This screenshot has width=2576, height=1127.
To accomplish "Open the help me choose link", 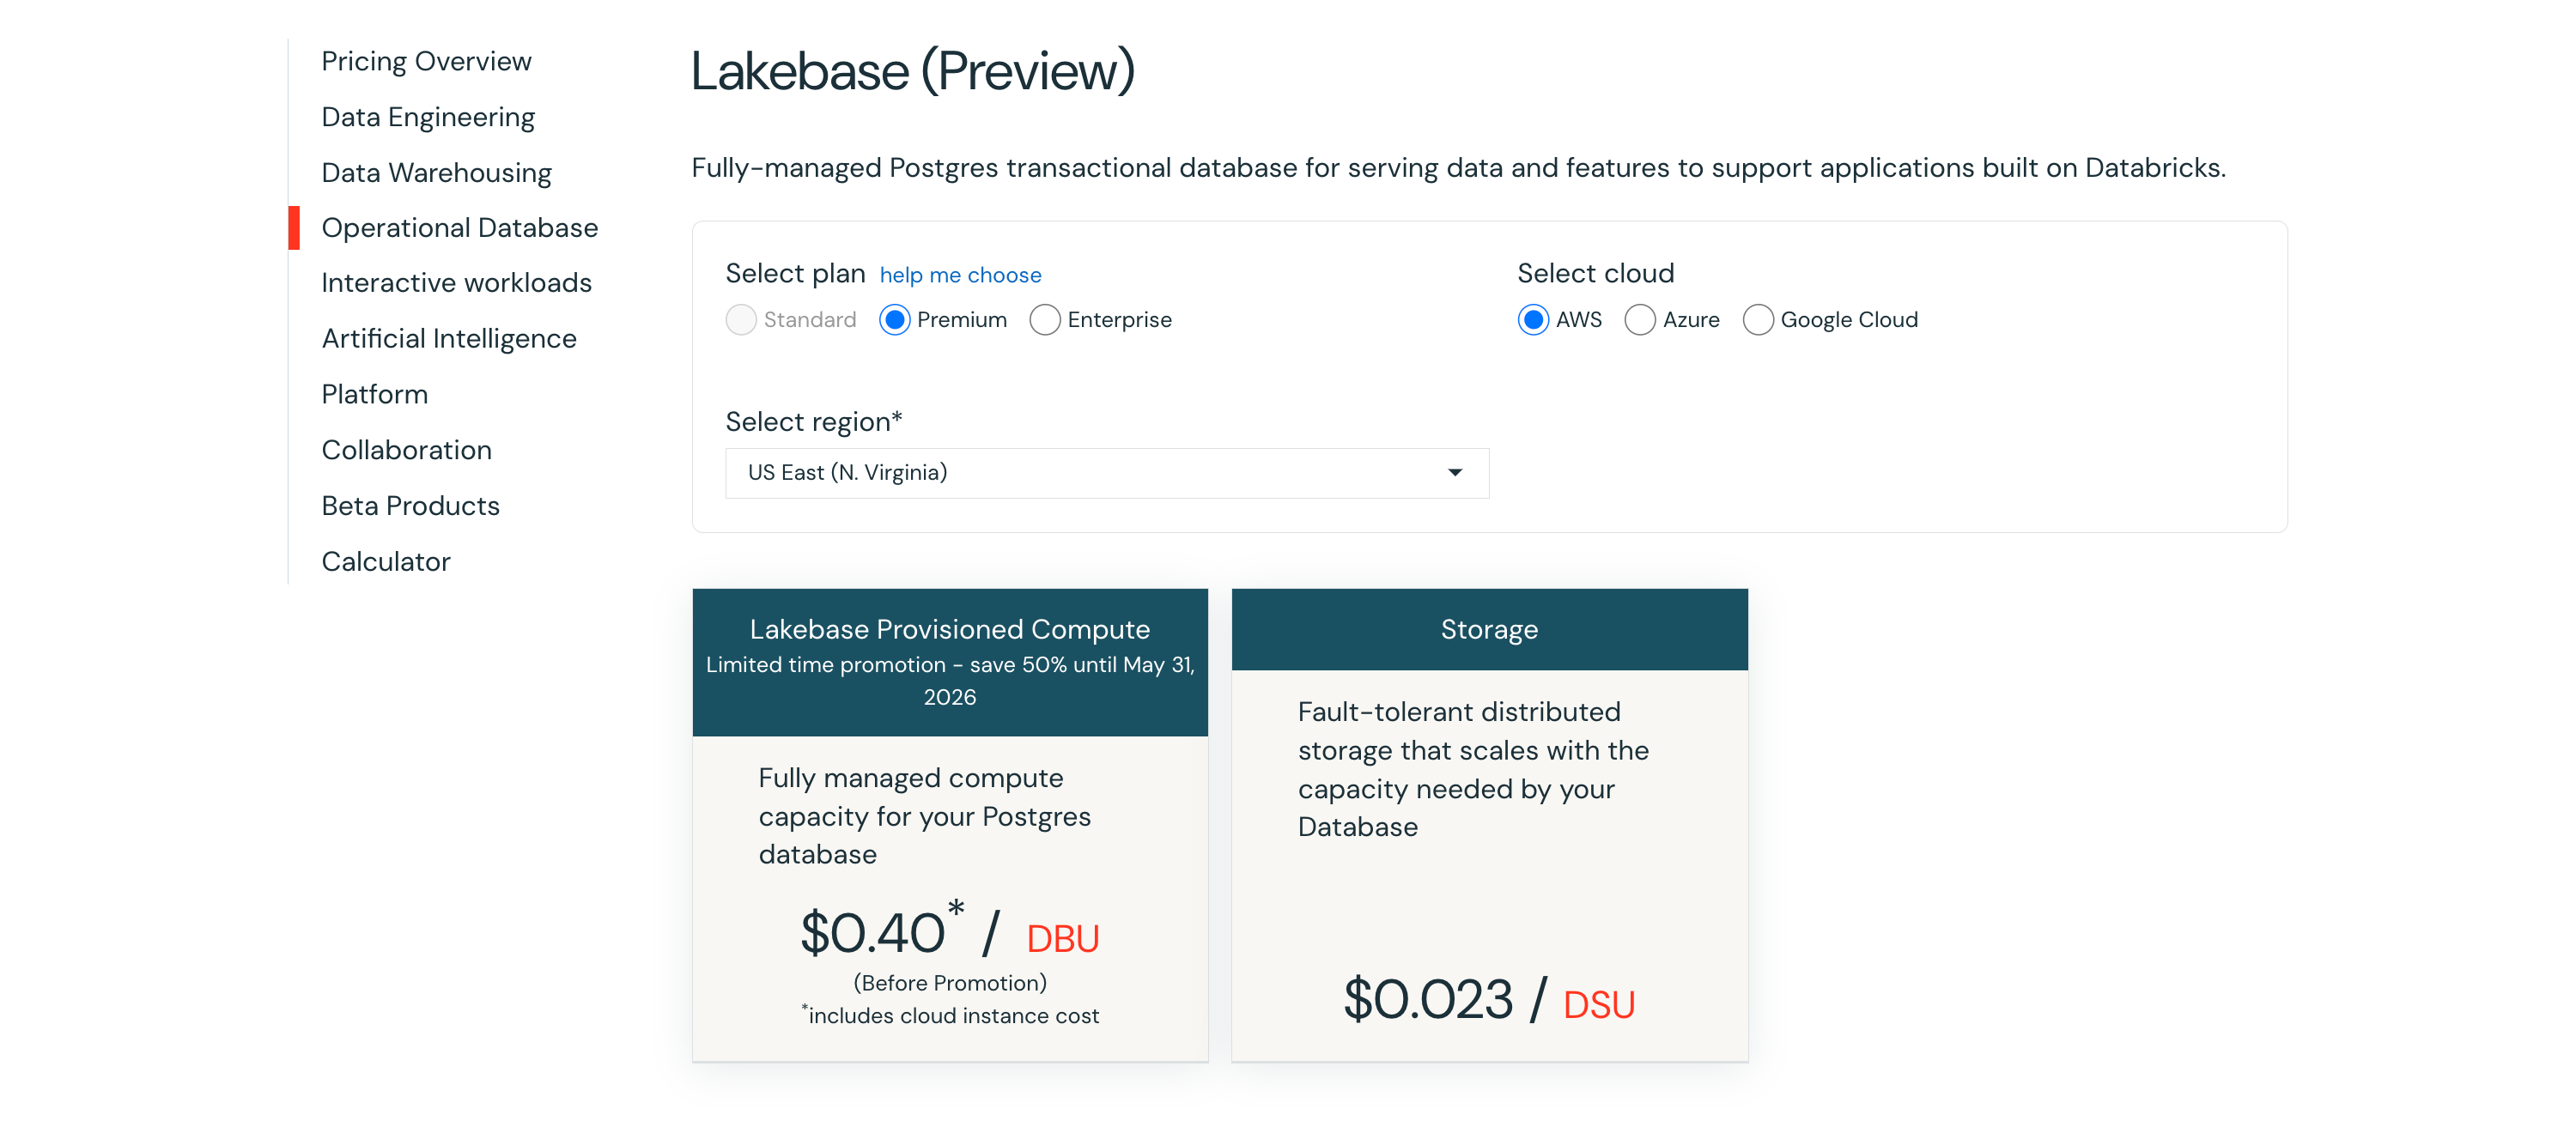I will pos(960,275).
